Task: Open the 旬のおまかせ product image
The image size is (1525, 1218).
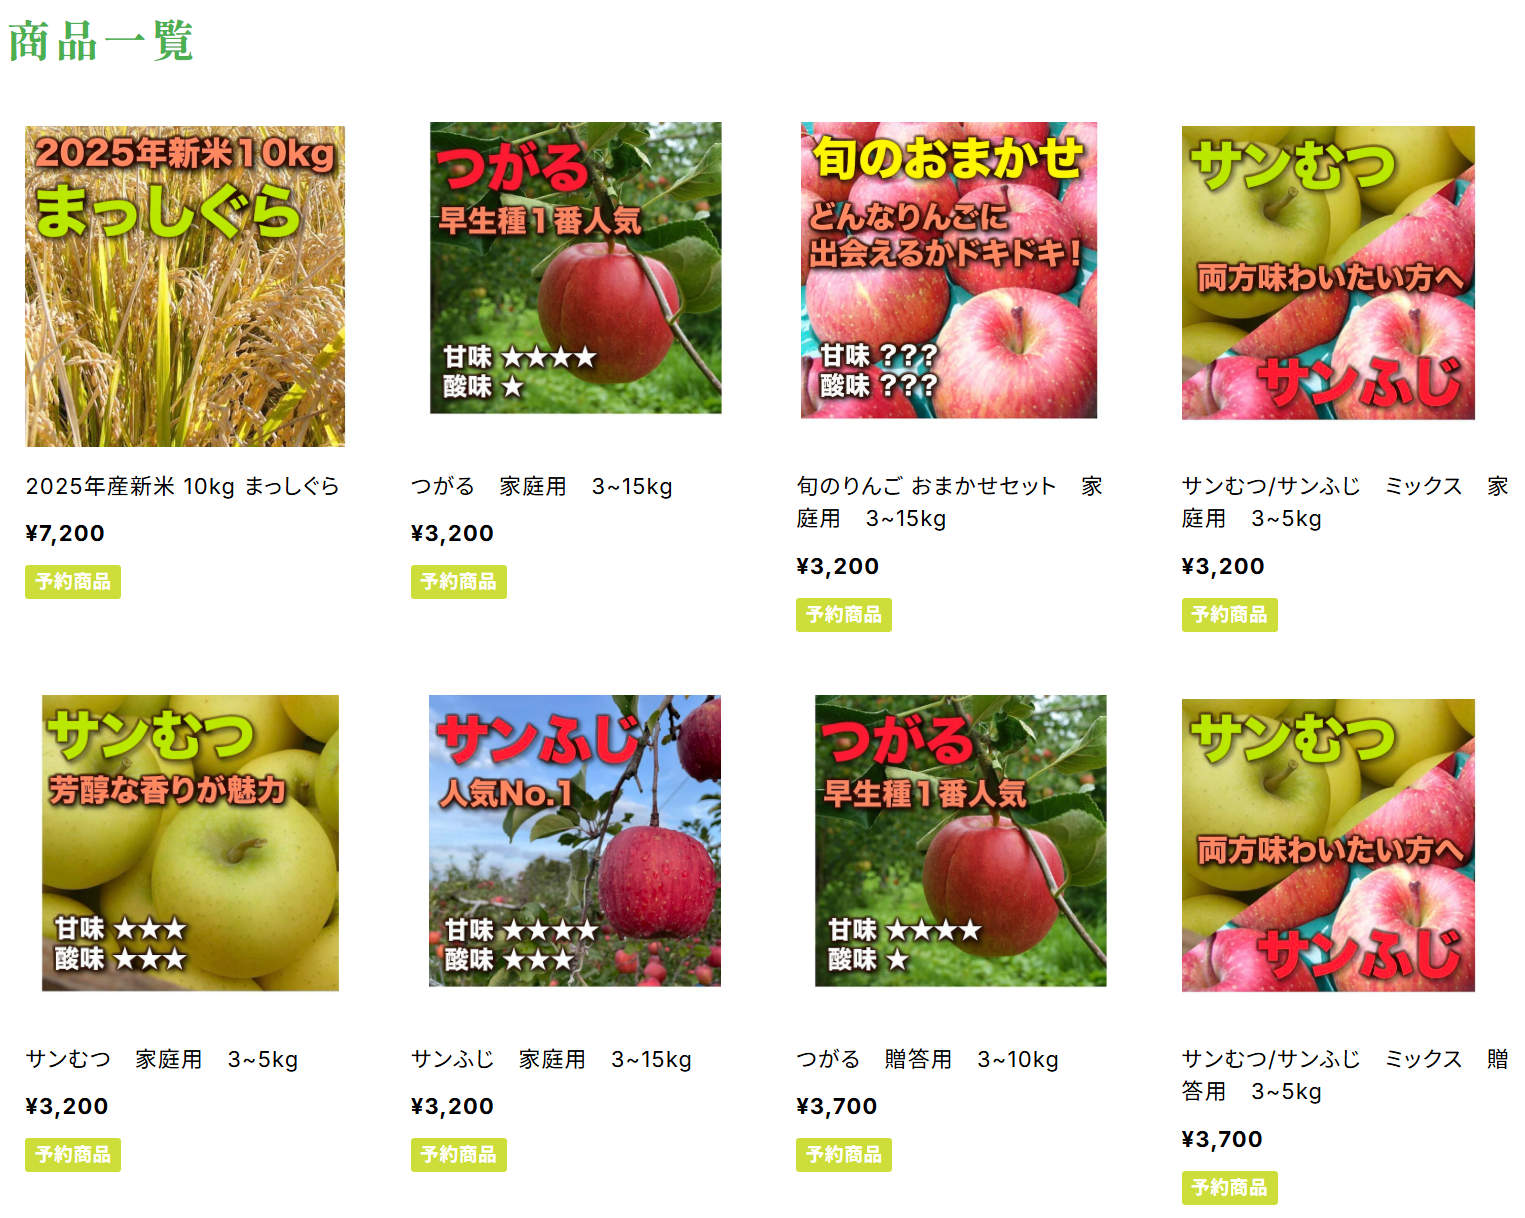Action: tap(949, 270)
